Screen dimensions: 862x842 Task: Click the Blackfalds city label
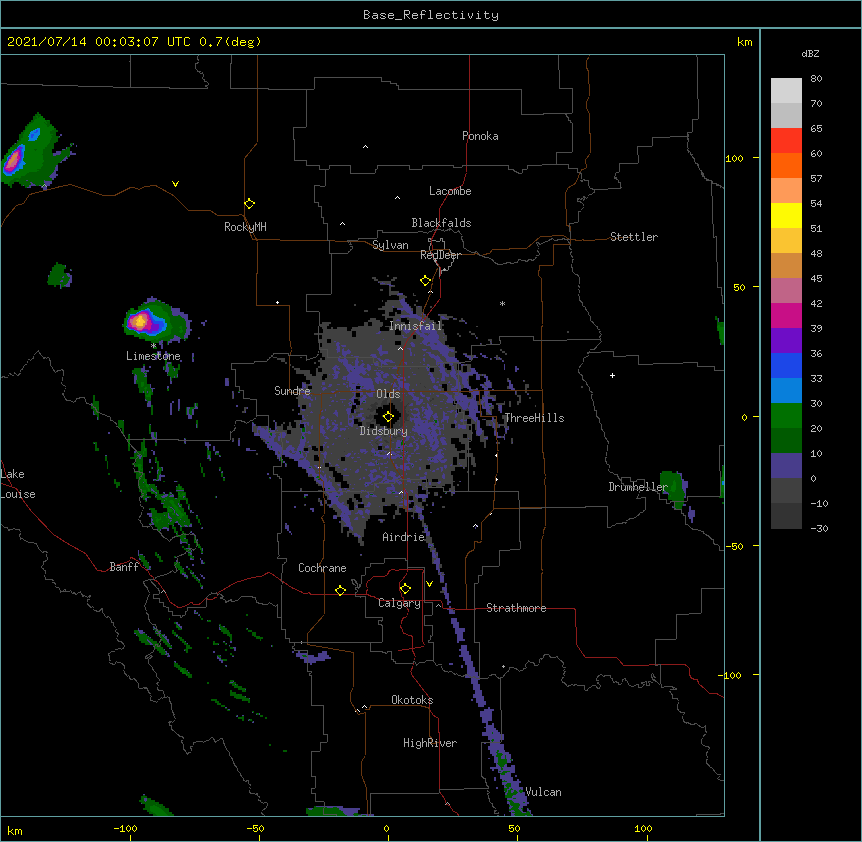coord(441,223)
